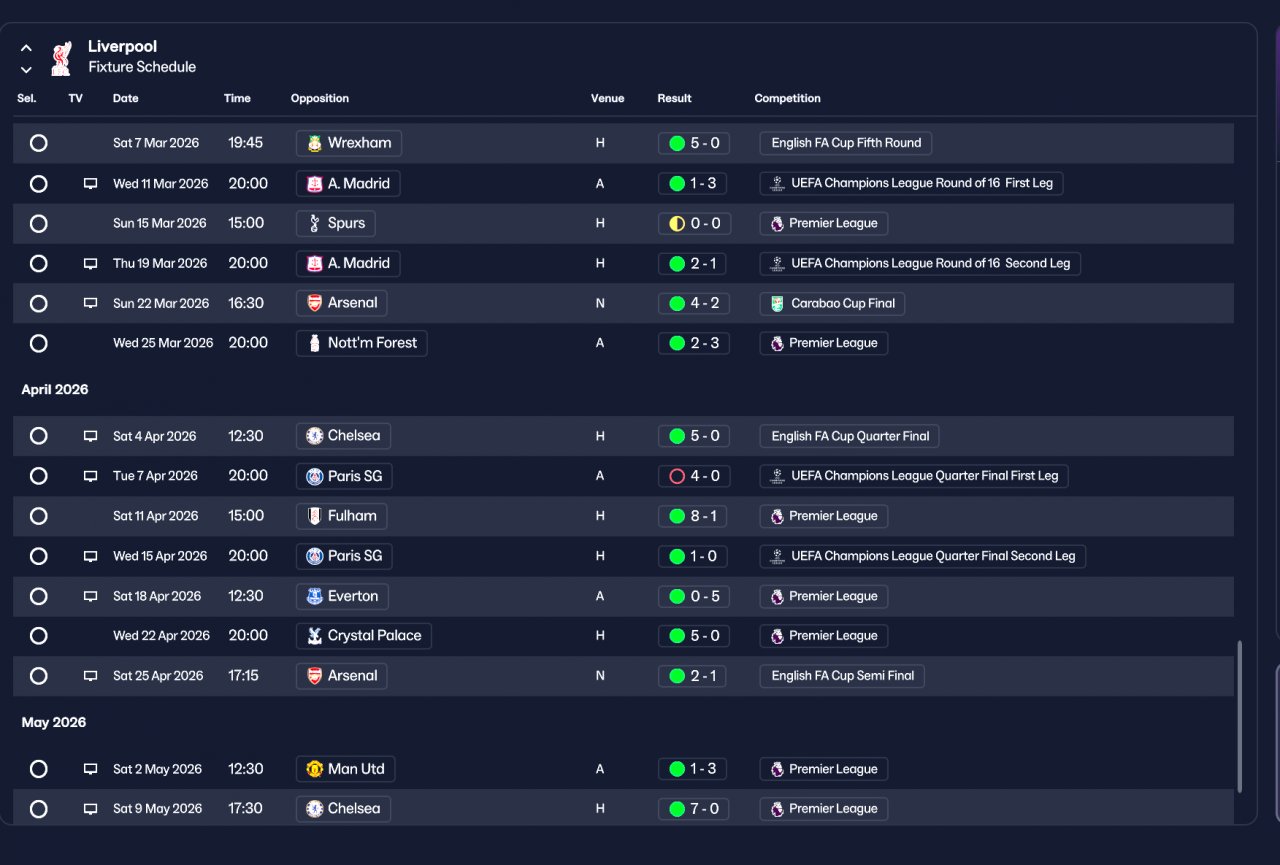Click the Wrexham club badge
The width and height of the screenshot is (1280, 865).
[314, 143]
